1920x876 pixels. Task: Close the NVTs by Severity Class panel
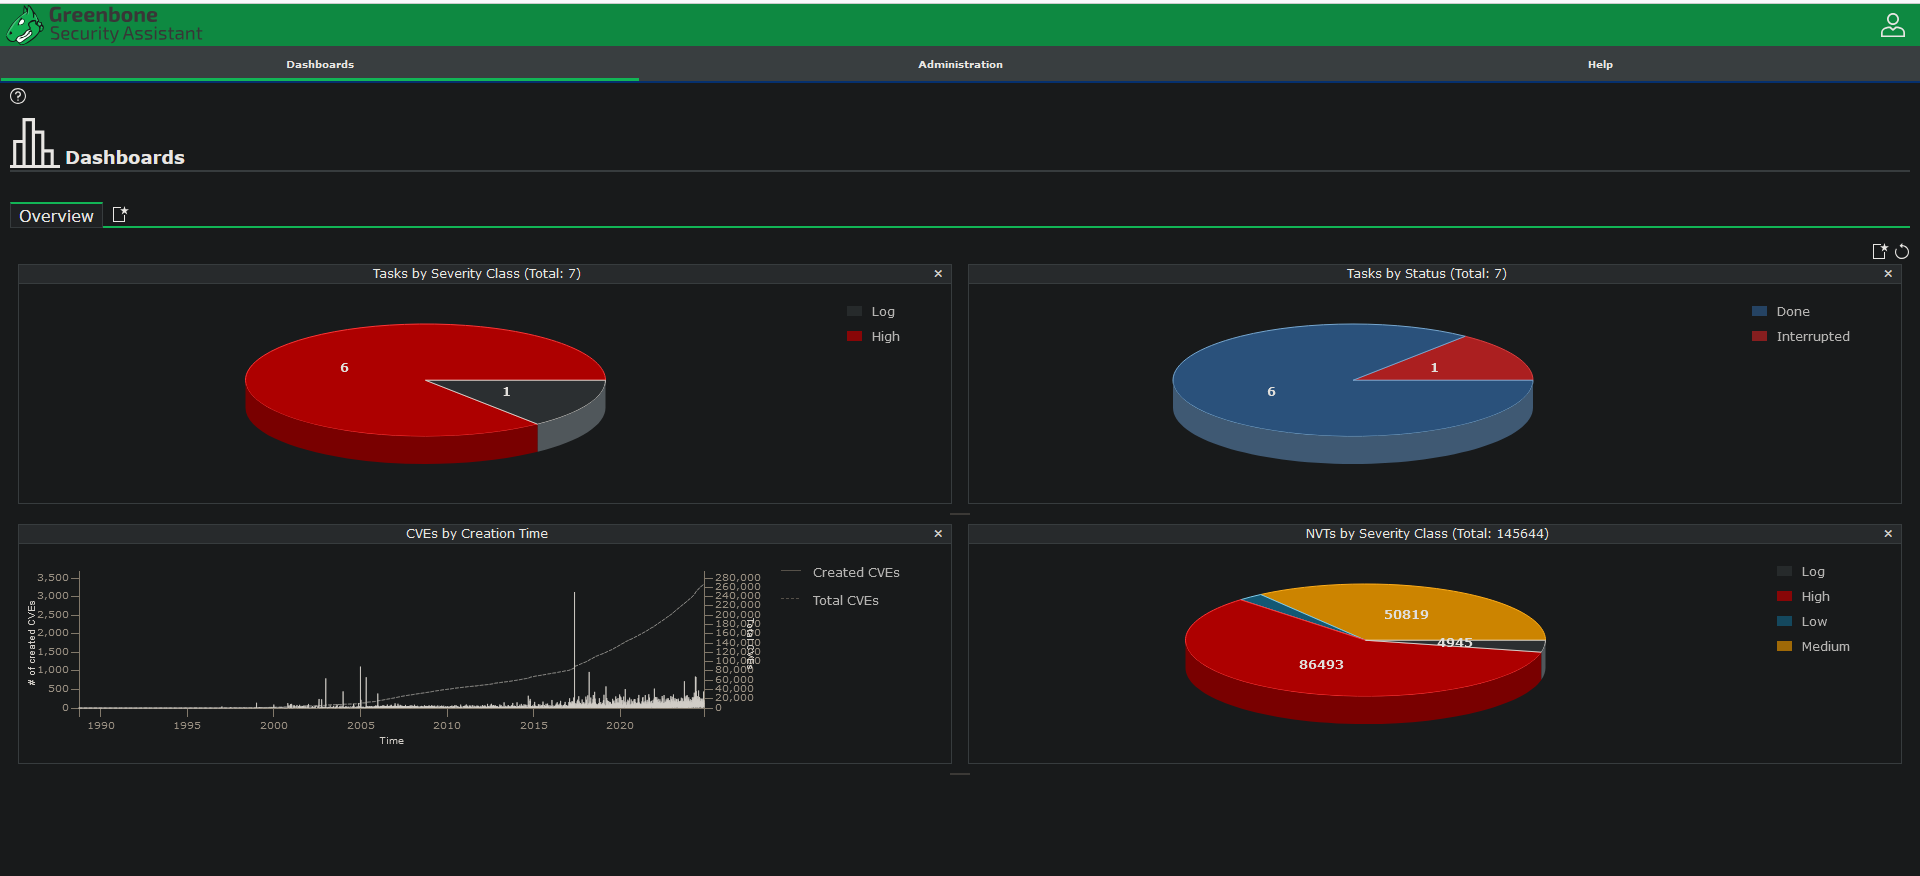[1888, 534]
